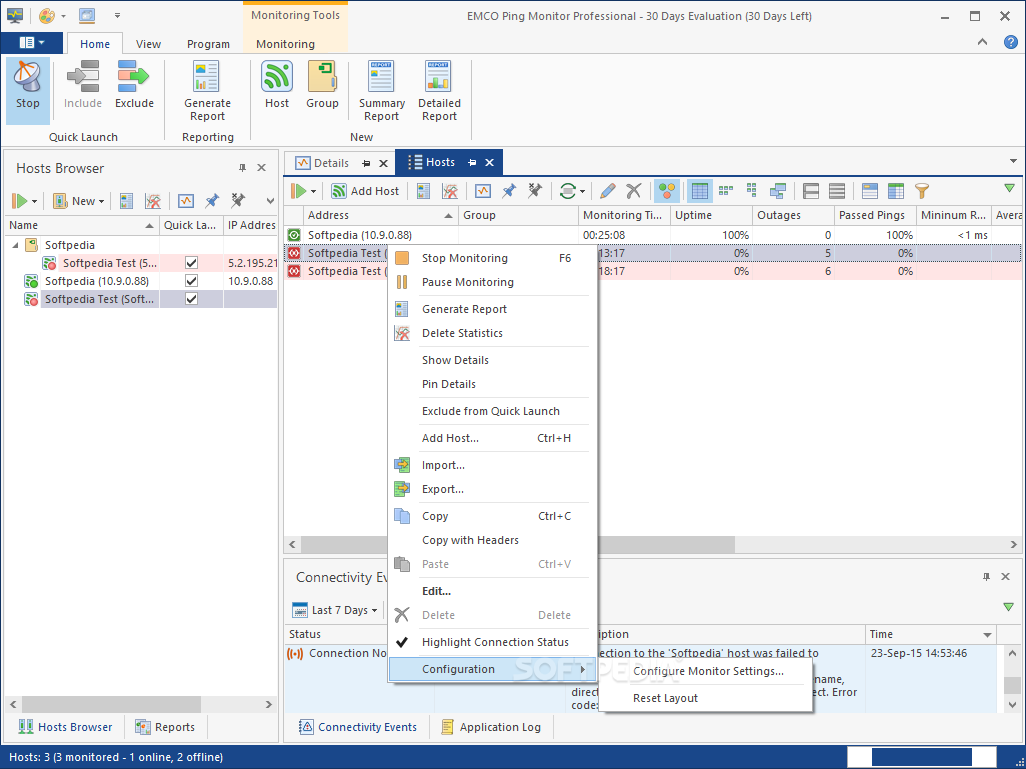1026x769 pixels.
Task: Uncheck Quick Launch for Softpedia Test (Soft...
Action: click(x=191, y=299)
